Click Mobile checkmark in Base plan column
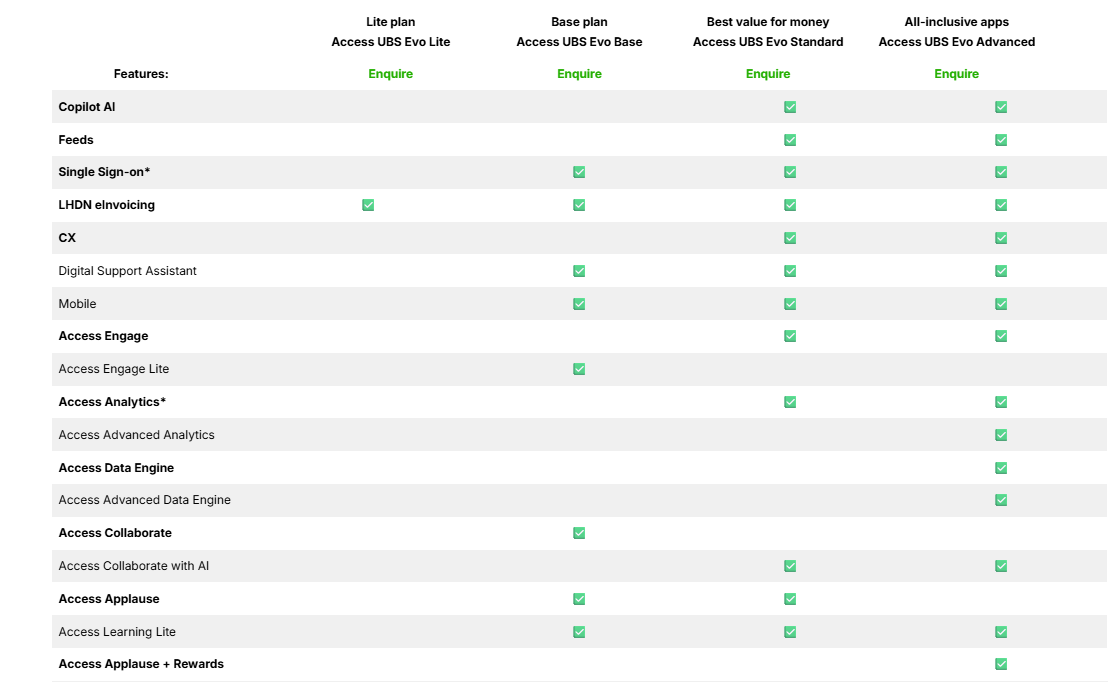 point(579,304)
